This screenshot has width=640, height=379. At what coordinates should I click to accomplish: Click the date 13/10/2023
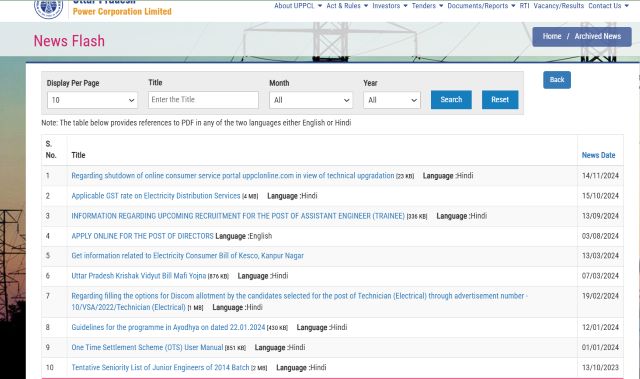click(x=600, y=367)
